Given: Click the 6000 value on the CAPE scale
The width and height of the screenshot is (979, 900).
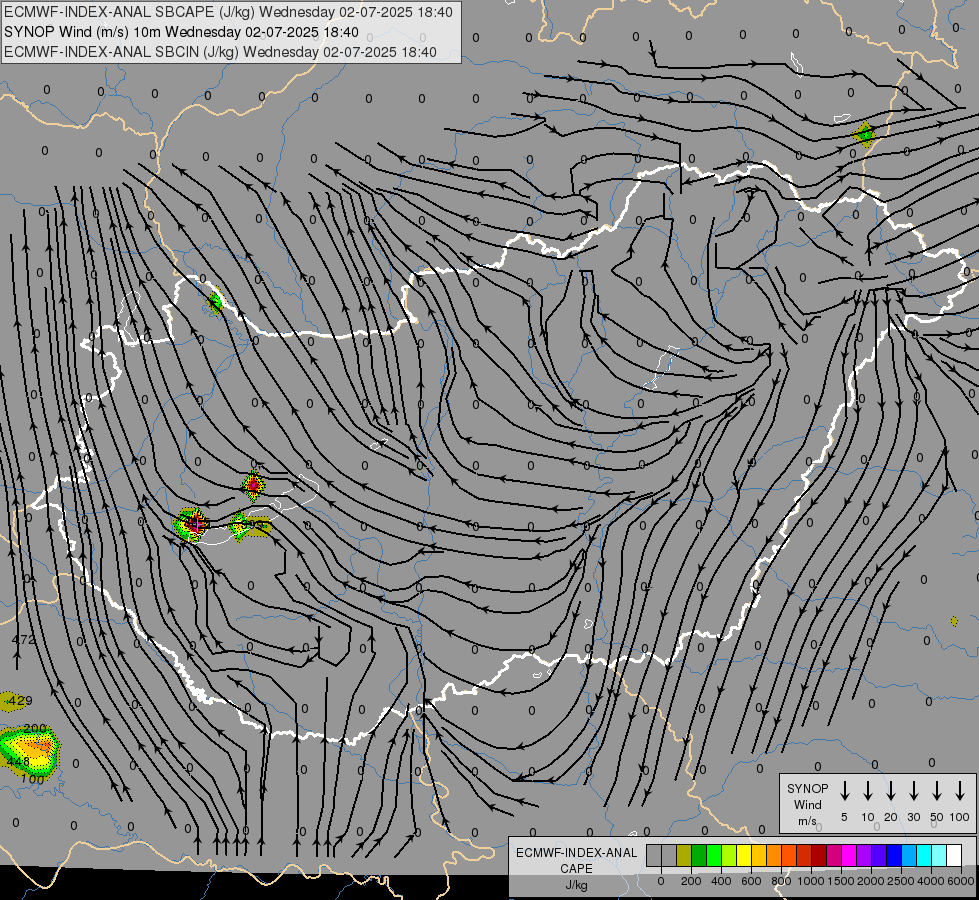Looking at the screenshot, I should [960, 881].
